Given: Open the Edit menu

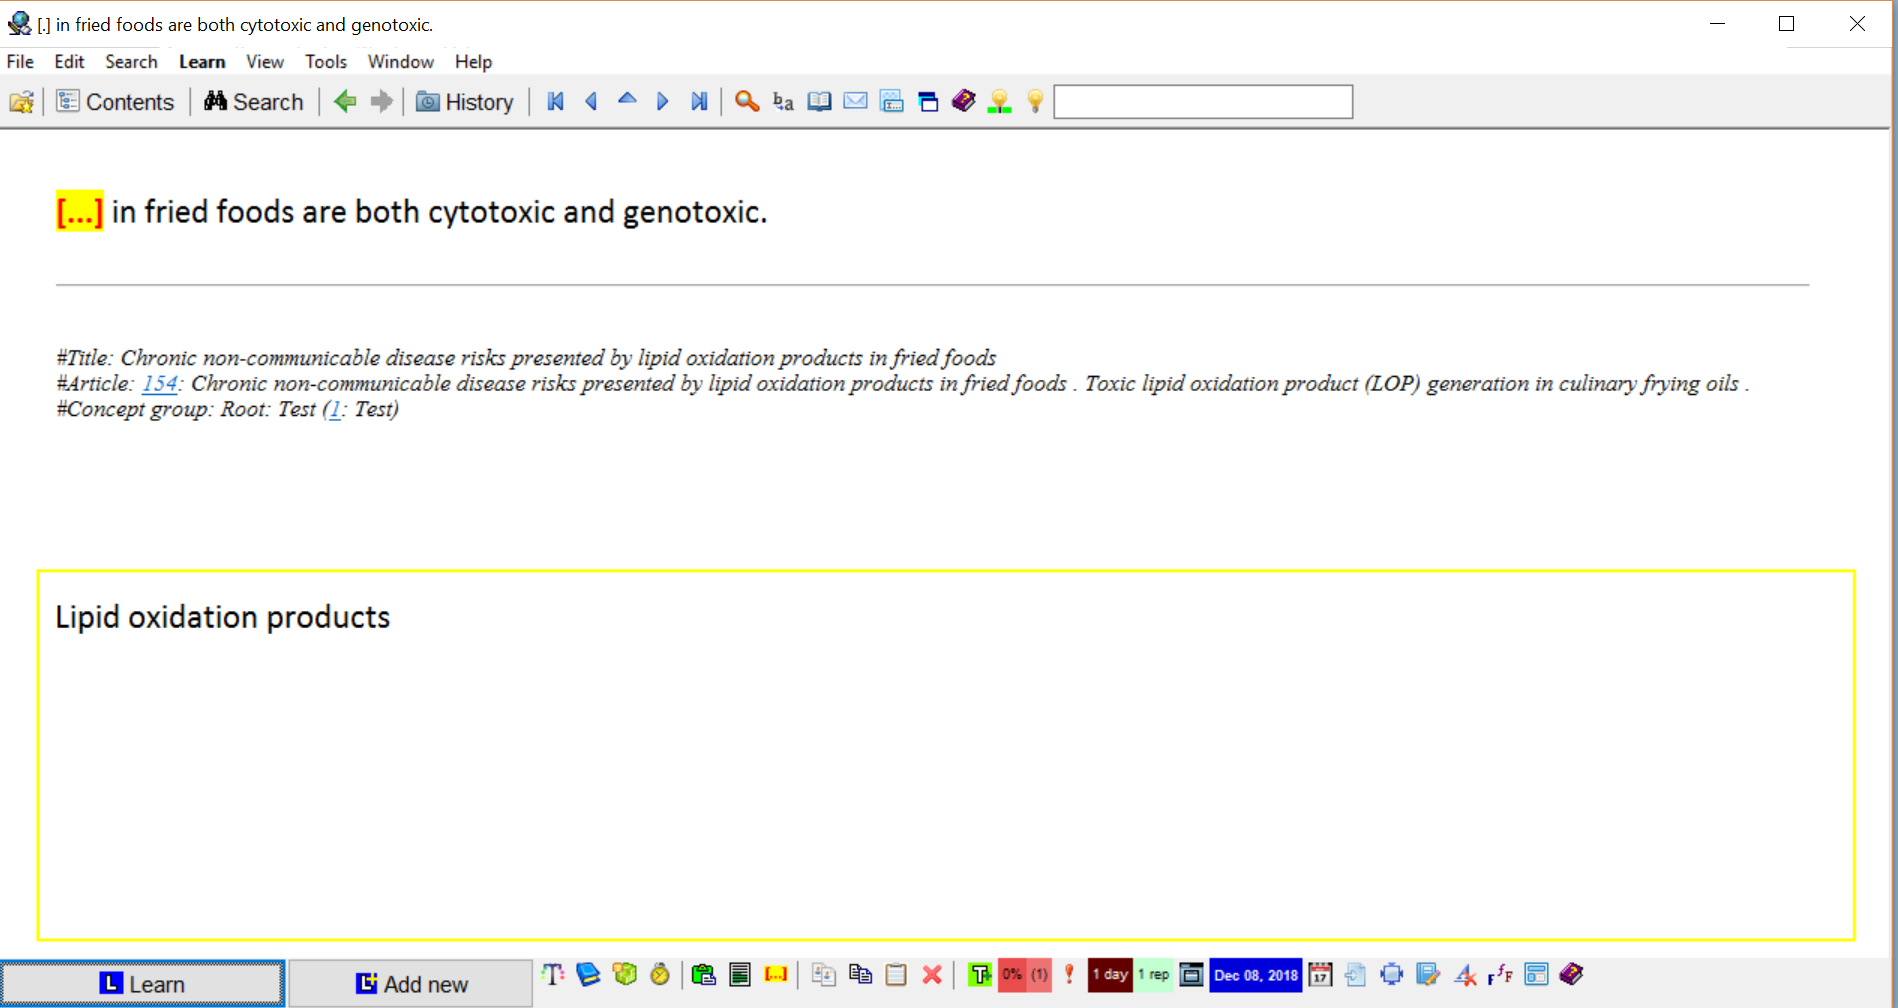Looking at the screenshot, I should coord(69,62).
